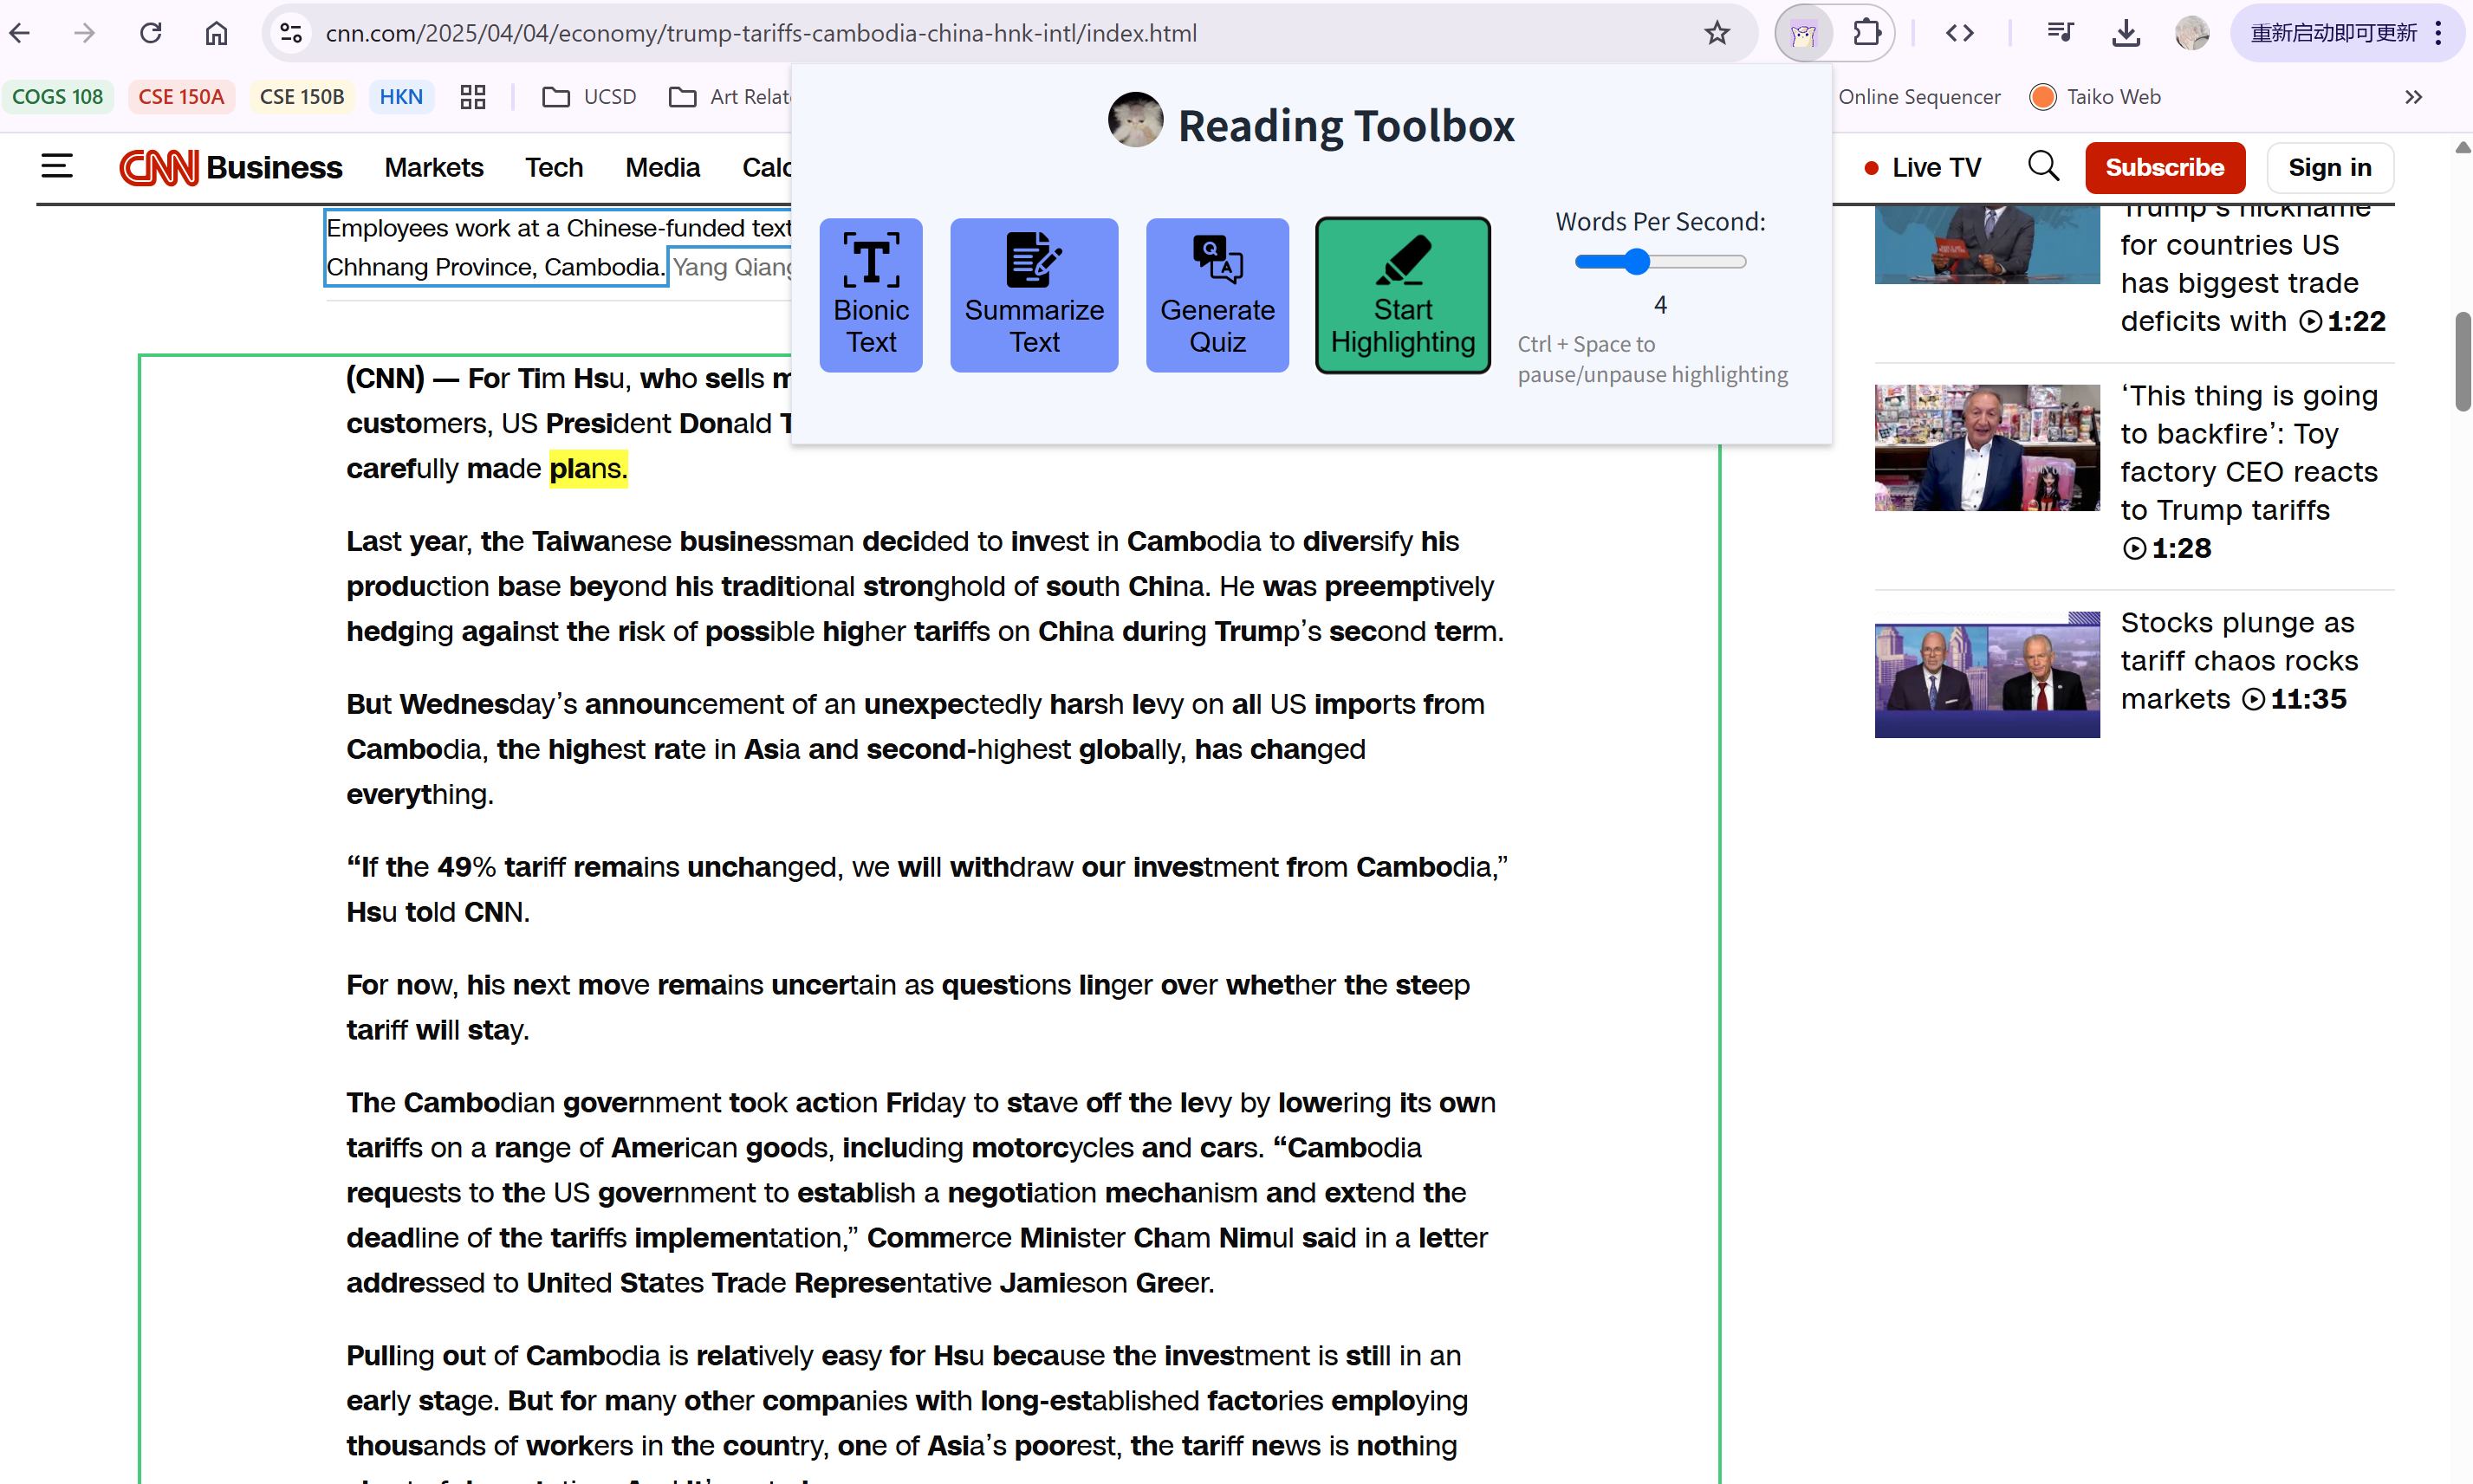
Task: Open the Chrome three-dot menu
Action: 2440,34
